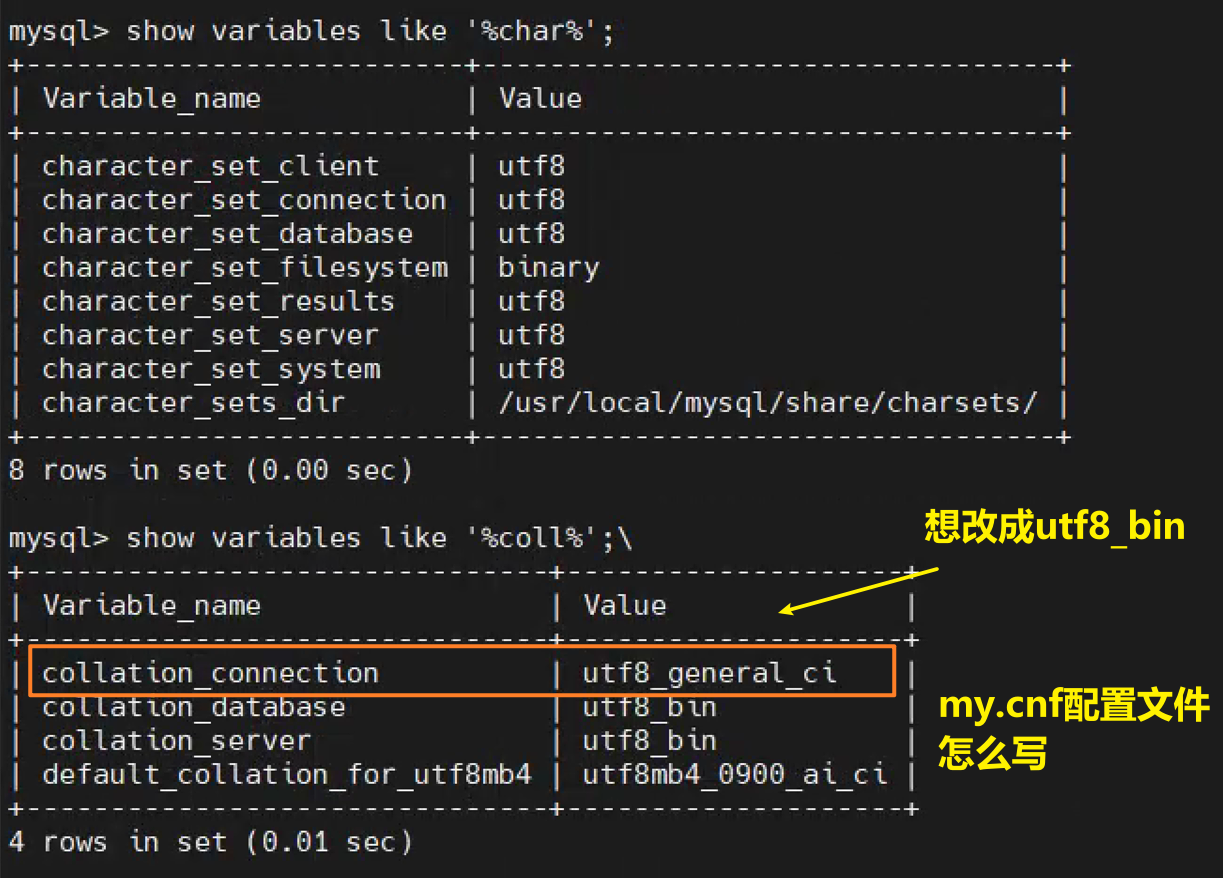
Task: Click the character_set_database variable
Action: [227, 234]
